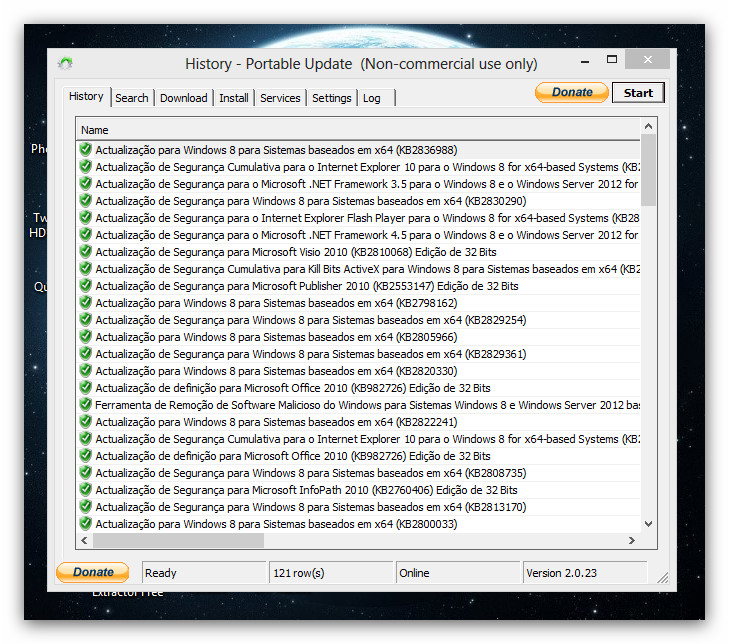Select Visio 2010 (KB2810068) update text
The width and height of the screenshot is (729, 644).
(x=296, y=252)
